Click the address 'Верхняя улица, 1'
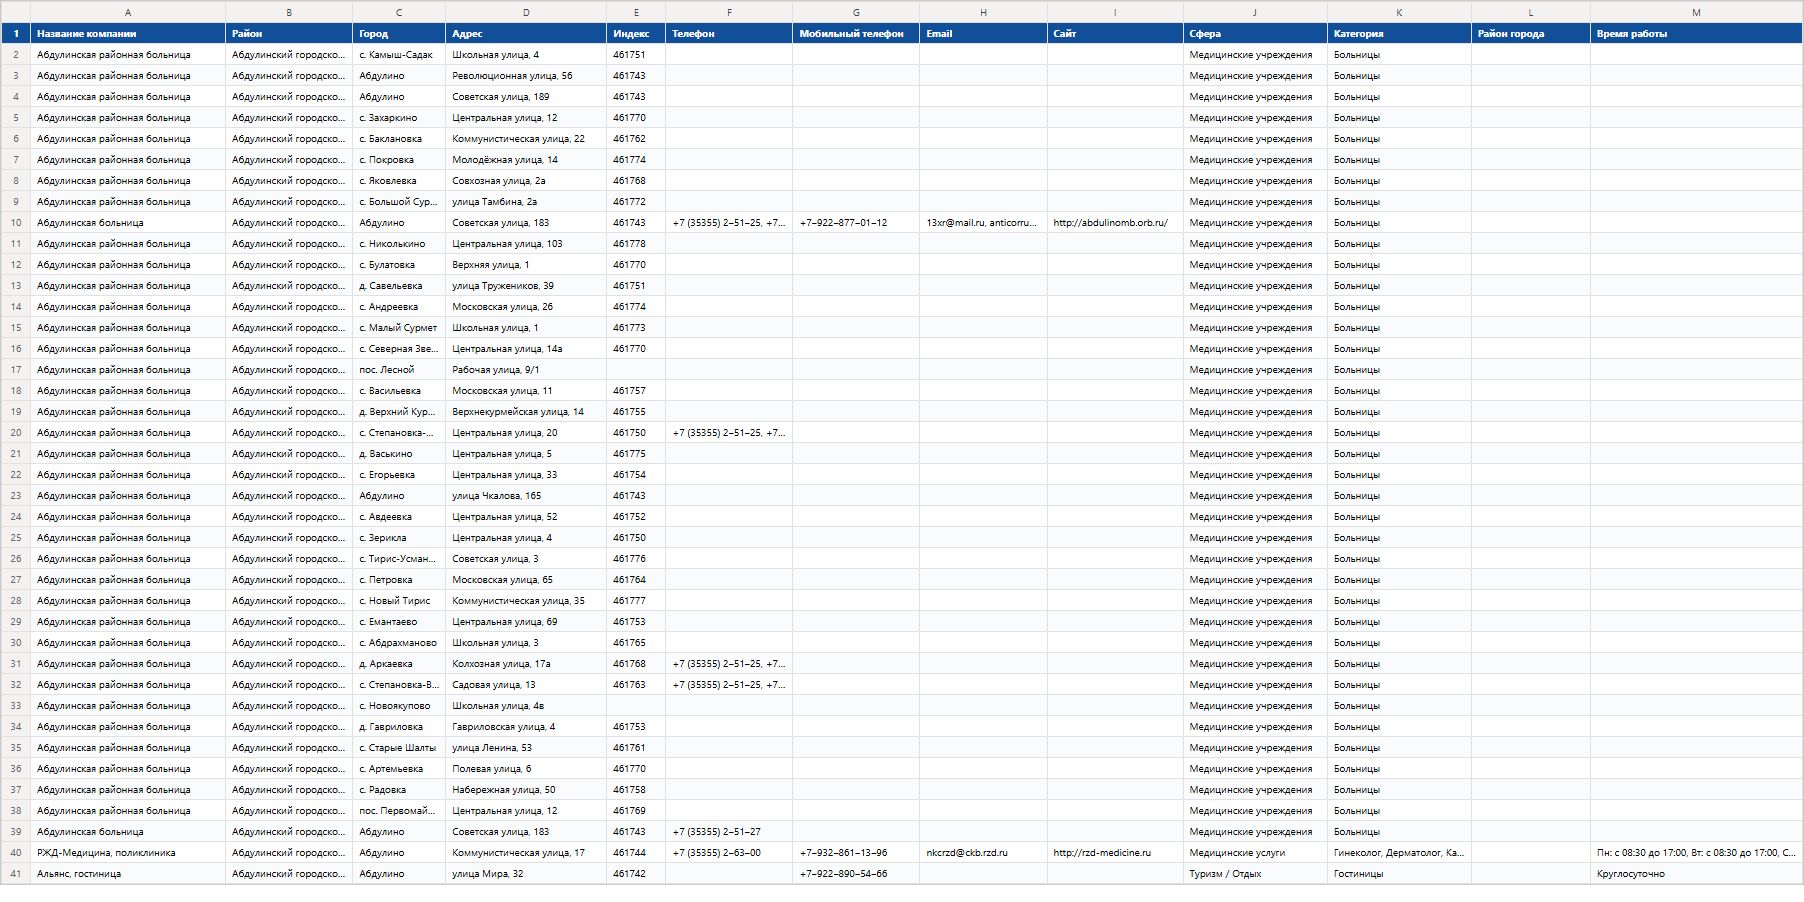Image resolution: width=1804 pixels, height=902 pixels. 526,265
